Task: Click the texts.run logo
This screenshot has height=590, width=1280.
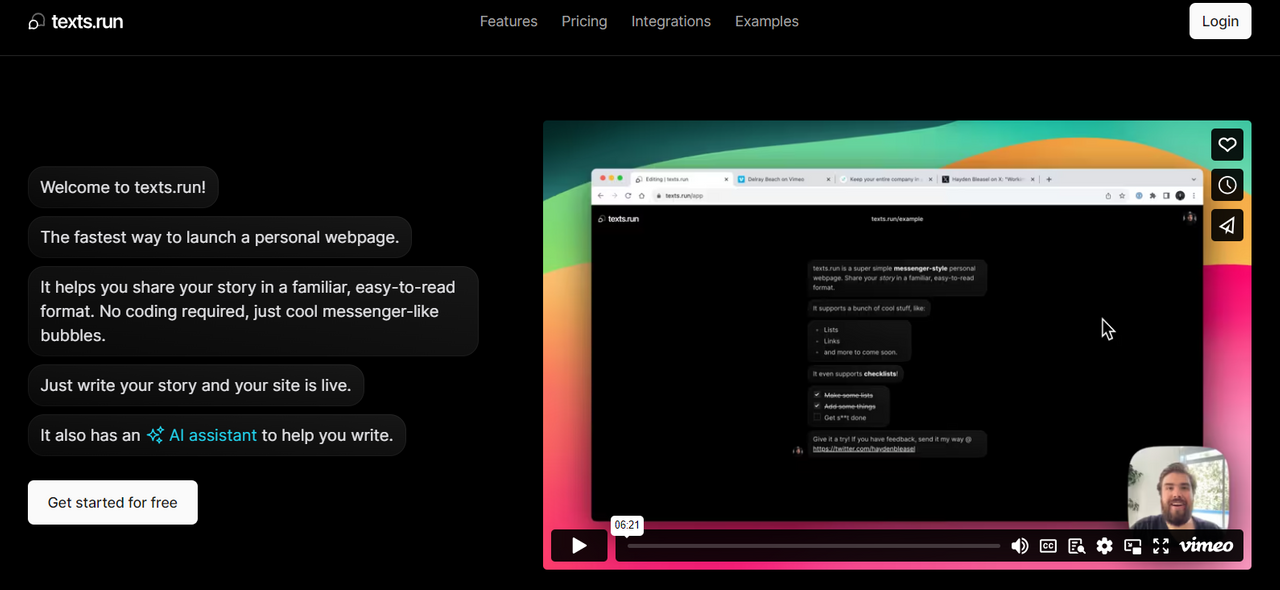Action: pos(76,21)
